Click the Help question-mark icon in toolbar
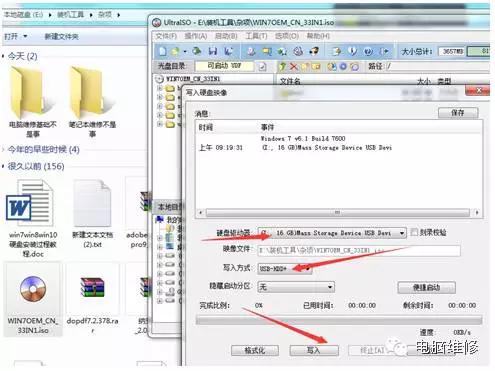Image resolution: width=495 pixels, height=371 pixels. pyautogui.click(x=368, y=51)
